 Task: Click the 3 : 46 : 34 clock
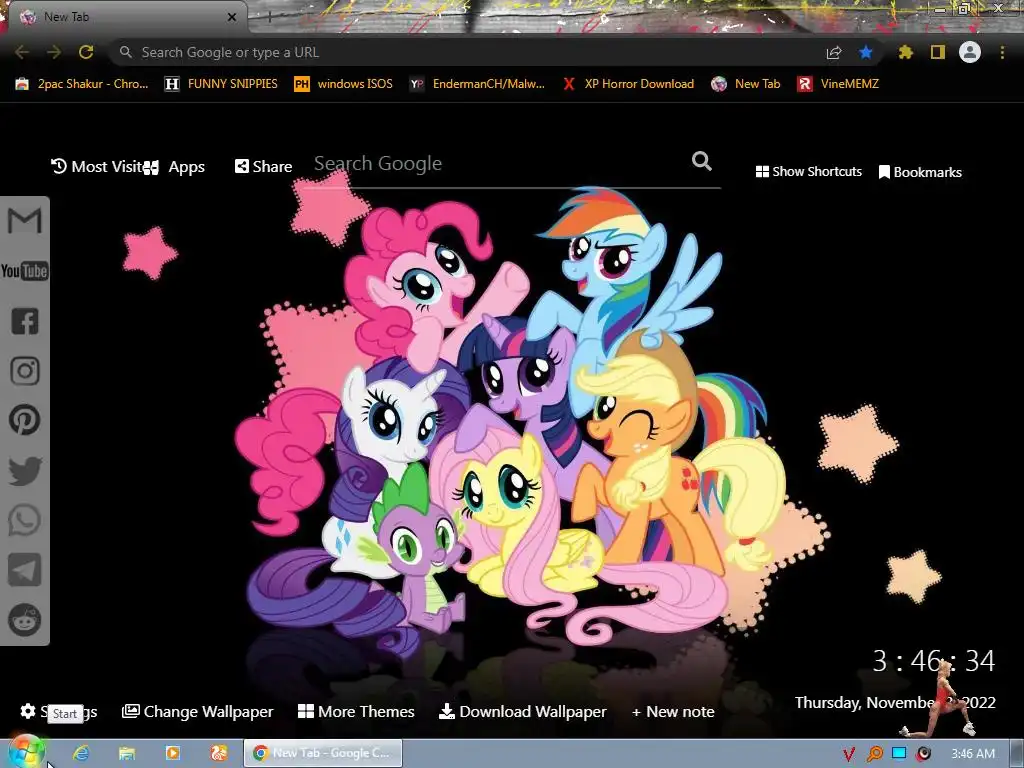933,661
